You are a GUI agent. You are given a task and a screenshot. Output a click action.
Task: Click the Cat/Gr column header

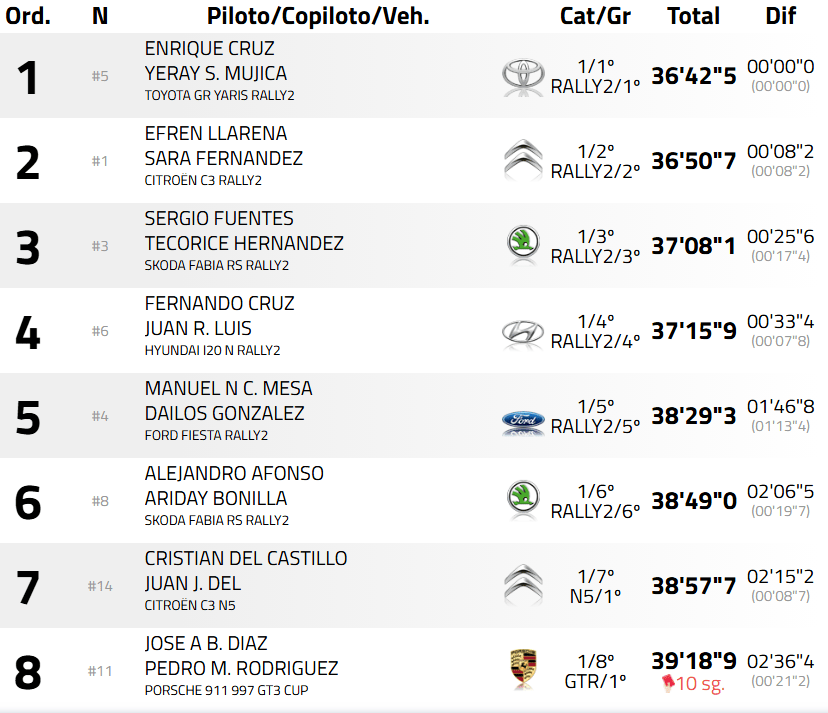click(596, 16)
